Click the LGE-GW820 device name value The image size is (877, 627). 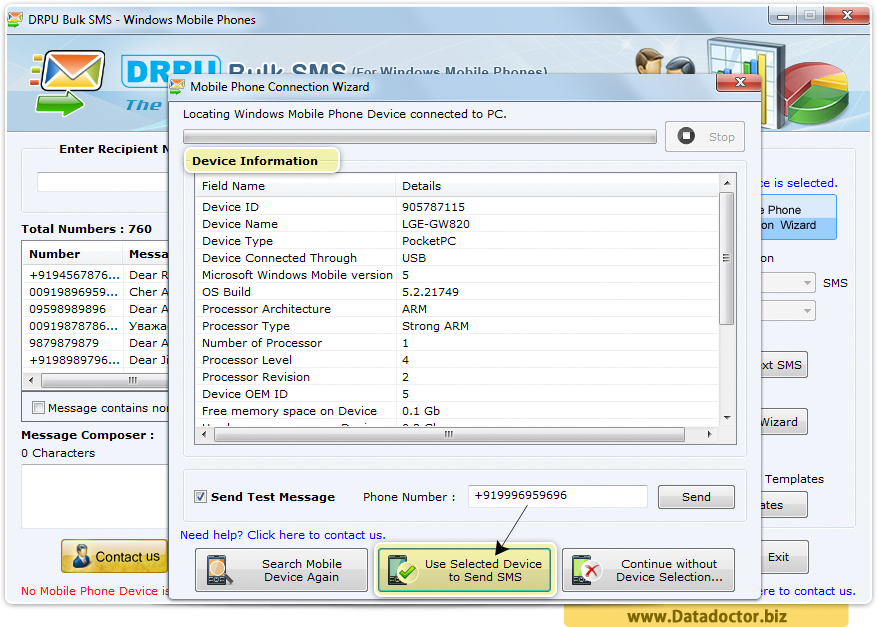click(x=436, y=224)
